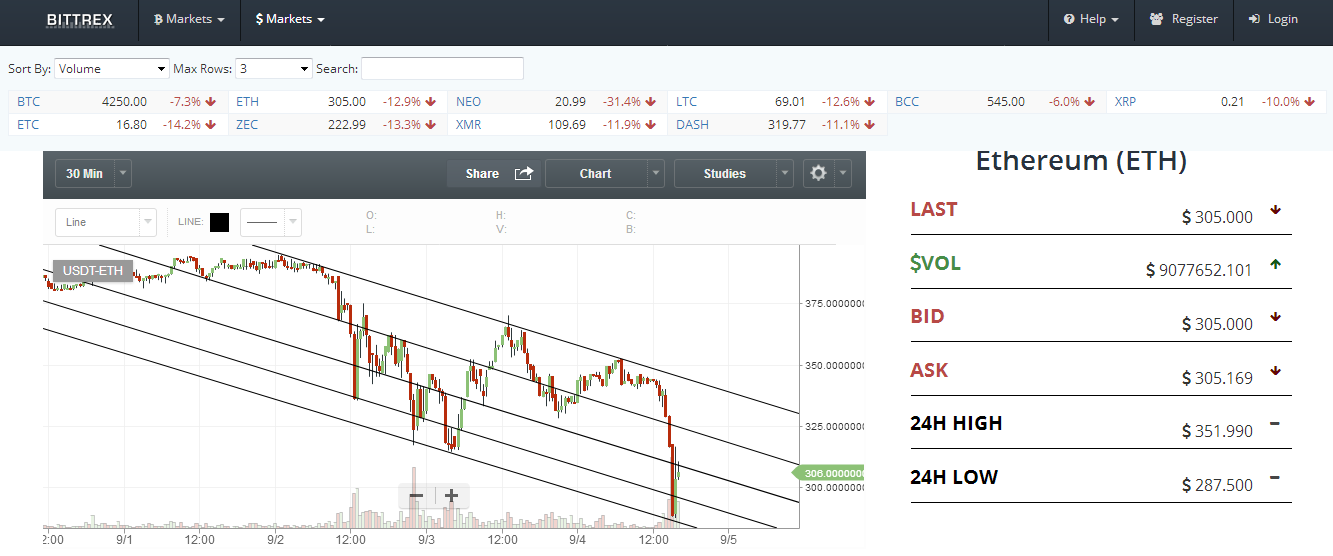Select the LTC market ticker
Screen dimensions: 1333x556
click(777, 102)
